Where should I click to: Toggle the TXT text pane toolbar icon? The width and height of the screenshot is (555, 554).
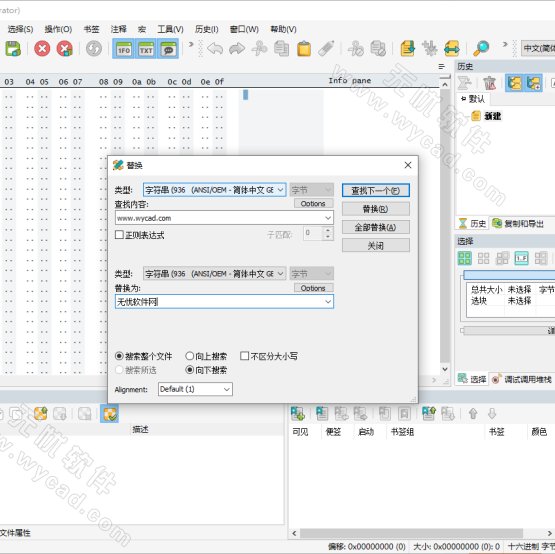click(146, 49)
